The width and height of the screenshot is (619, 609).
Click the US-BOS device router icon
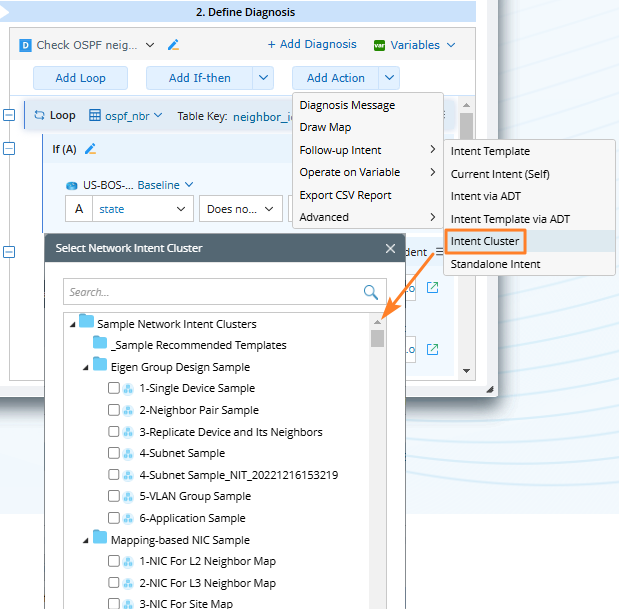point(71,186)
